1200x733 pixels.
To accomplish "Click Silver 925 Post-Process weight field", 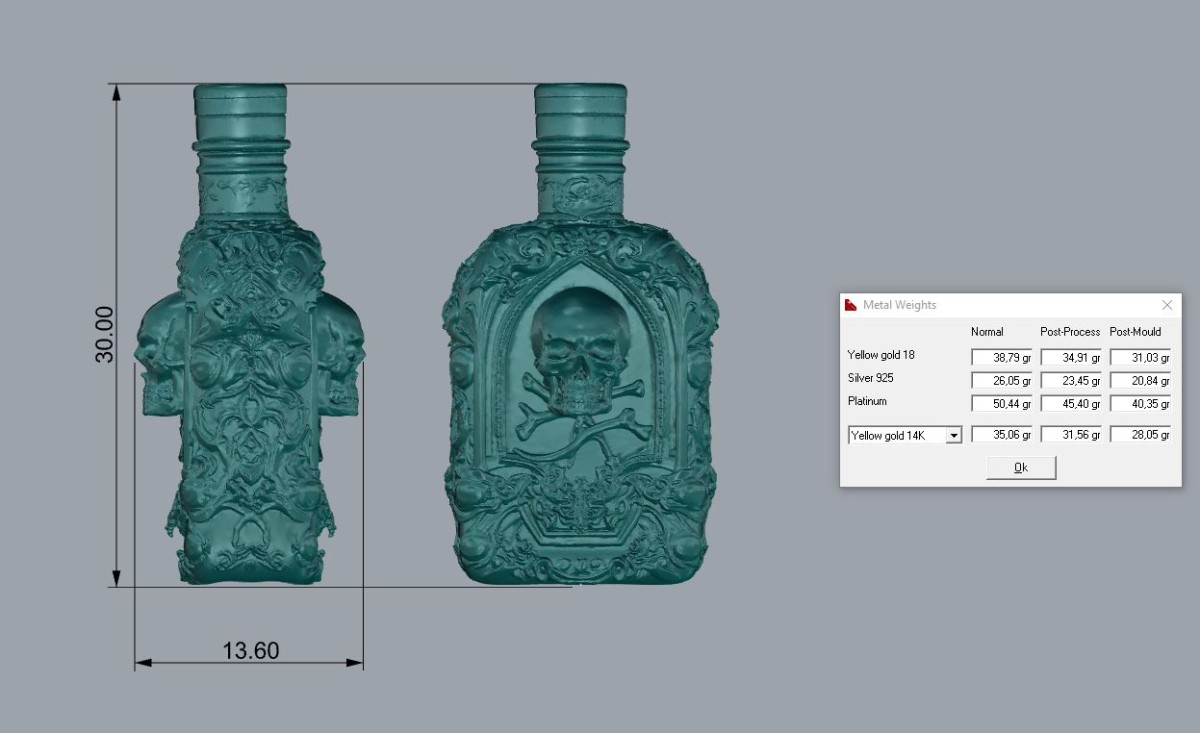I will click(1071, 380).
